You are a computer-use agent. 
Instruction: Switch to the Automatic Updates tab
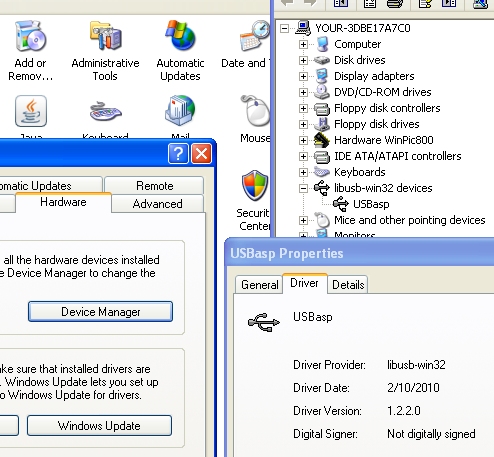50,185
